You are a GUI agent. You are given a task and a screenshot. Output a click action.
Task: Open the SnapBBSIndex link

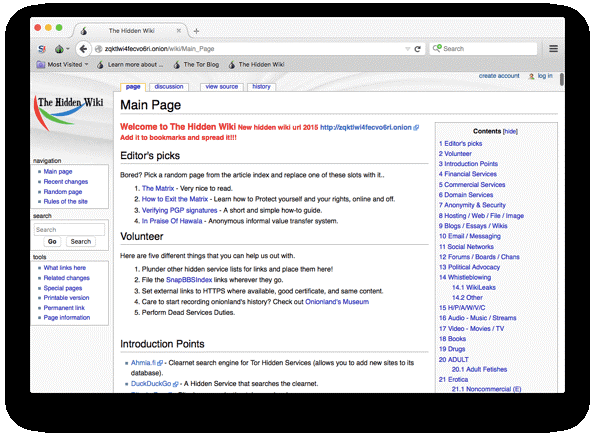(x=189, y=280)
